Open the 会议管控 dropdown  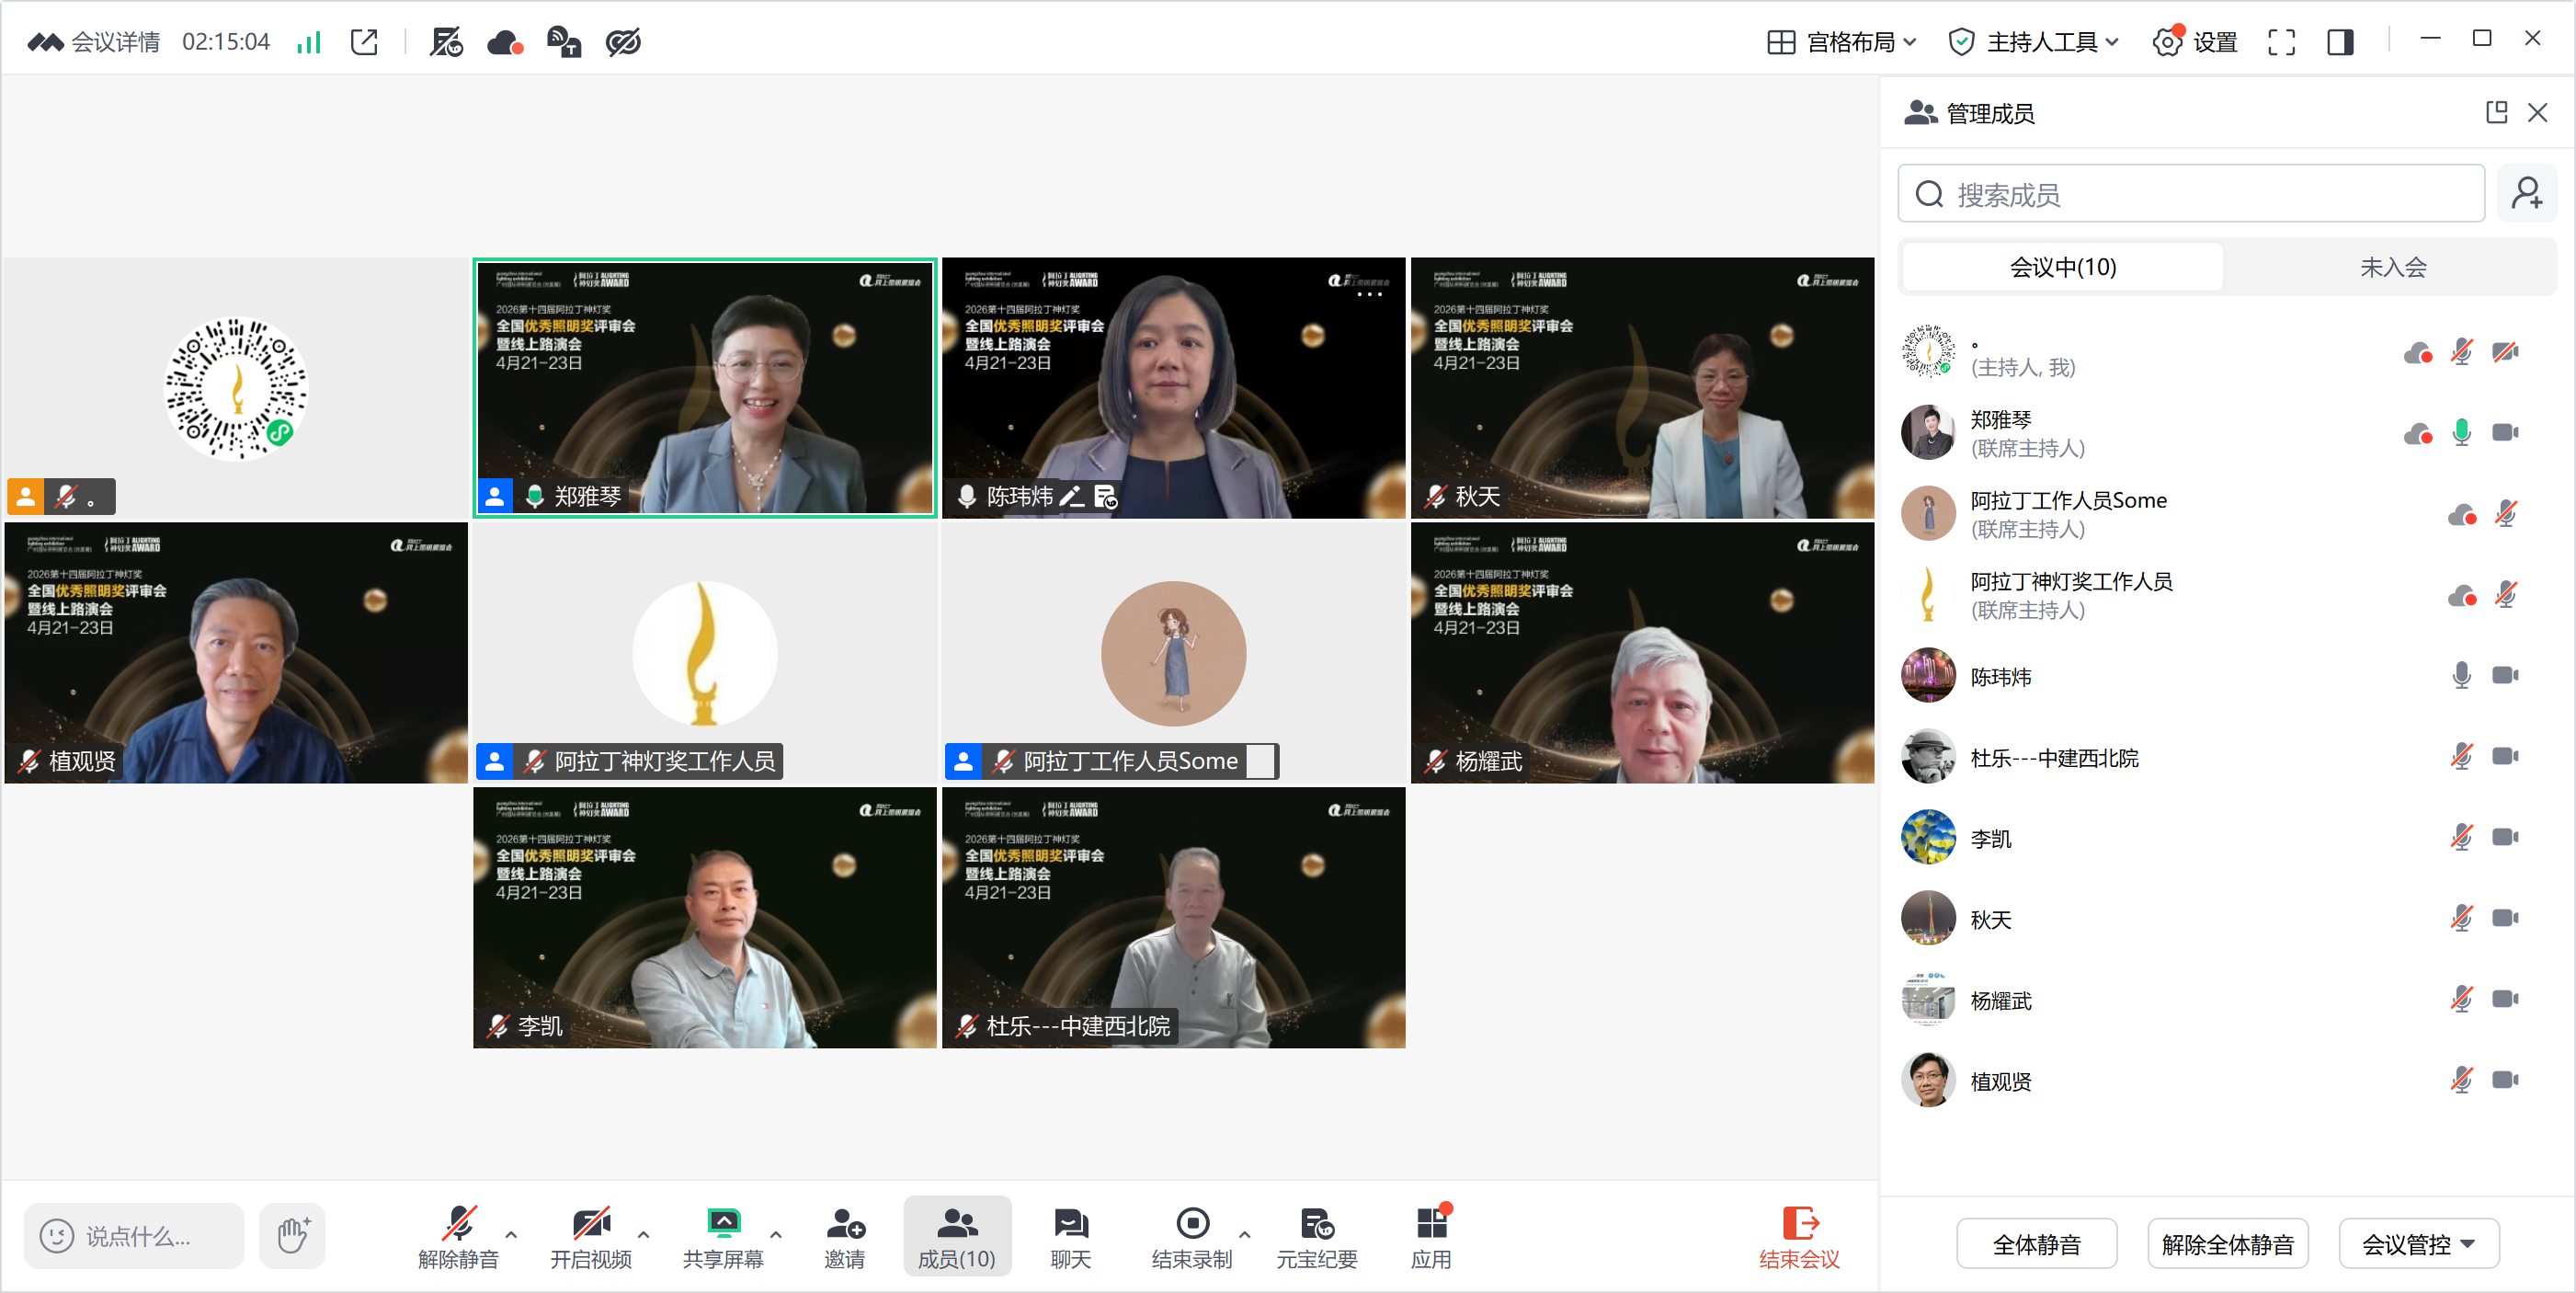(2418, 1244)
